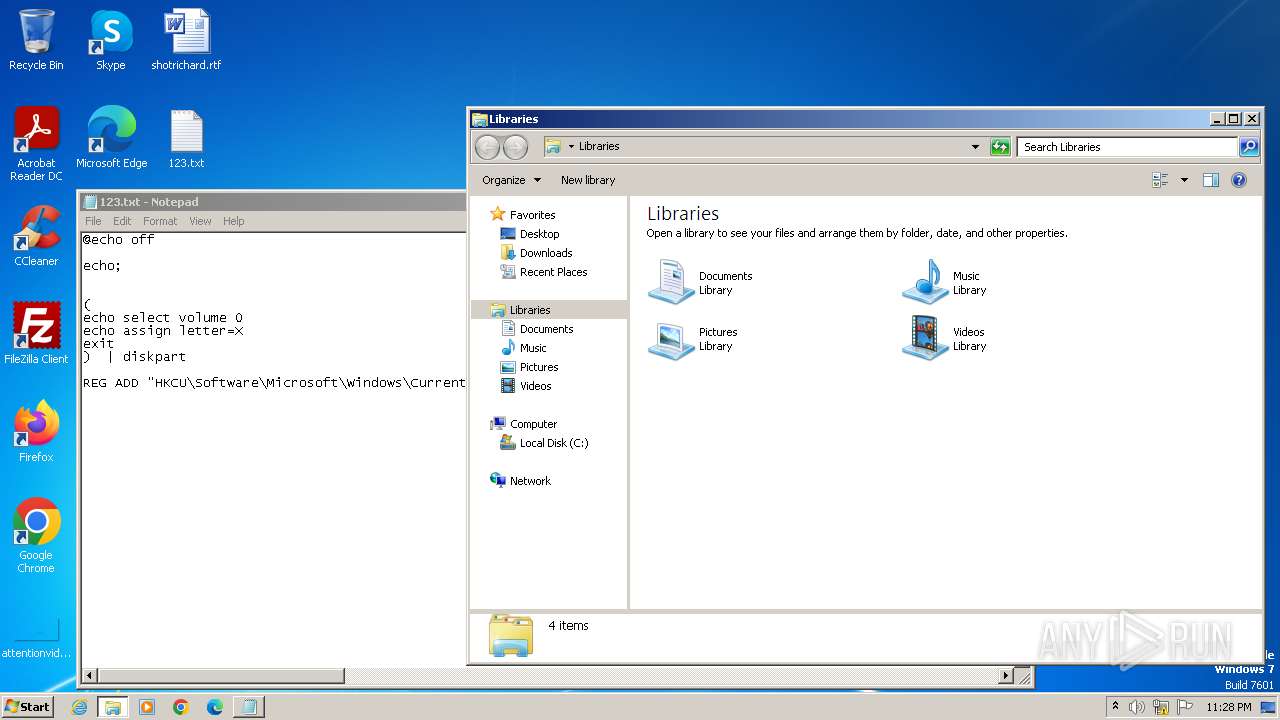Launch Skype from the desktop

tap(110, 40)
